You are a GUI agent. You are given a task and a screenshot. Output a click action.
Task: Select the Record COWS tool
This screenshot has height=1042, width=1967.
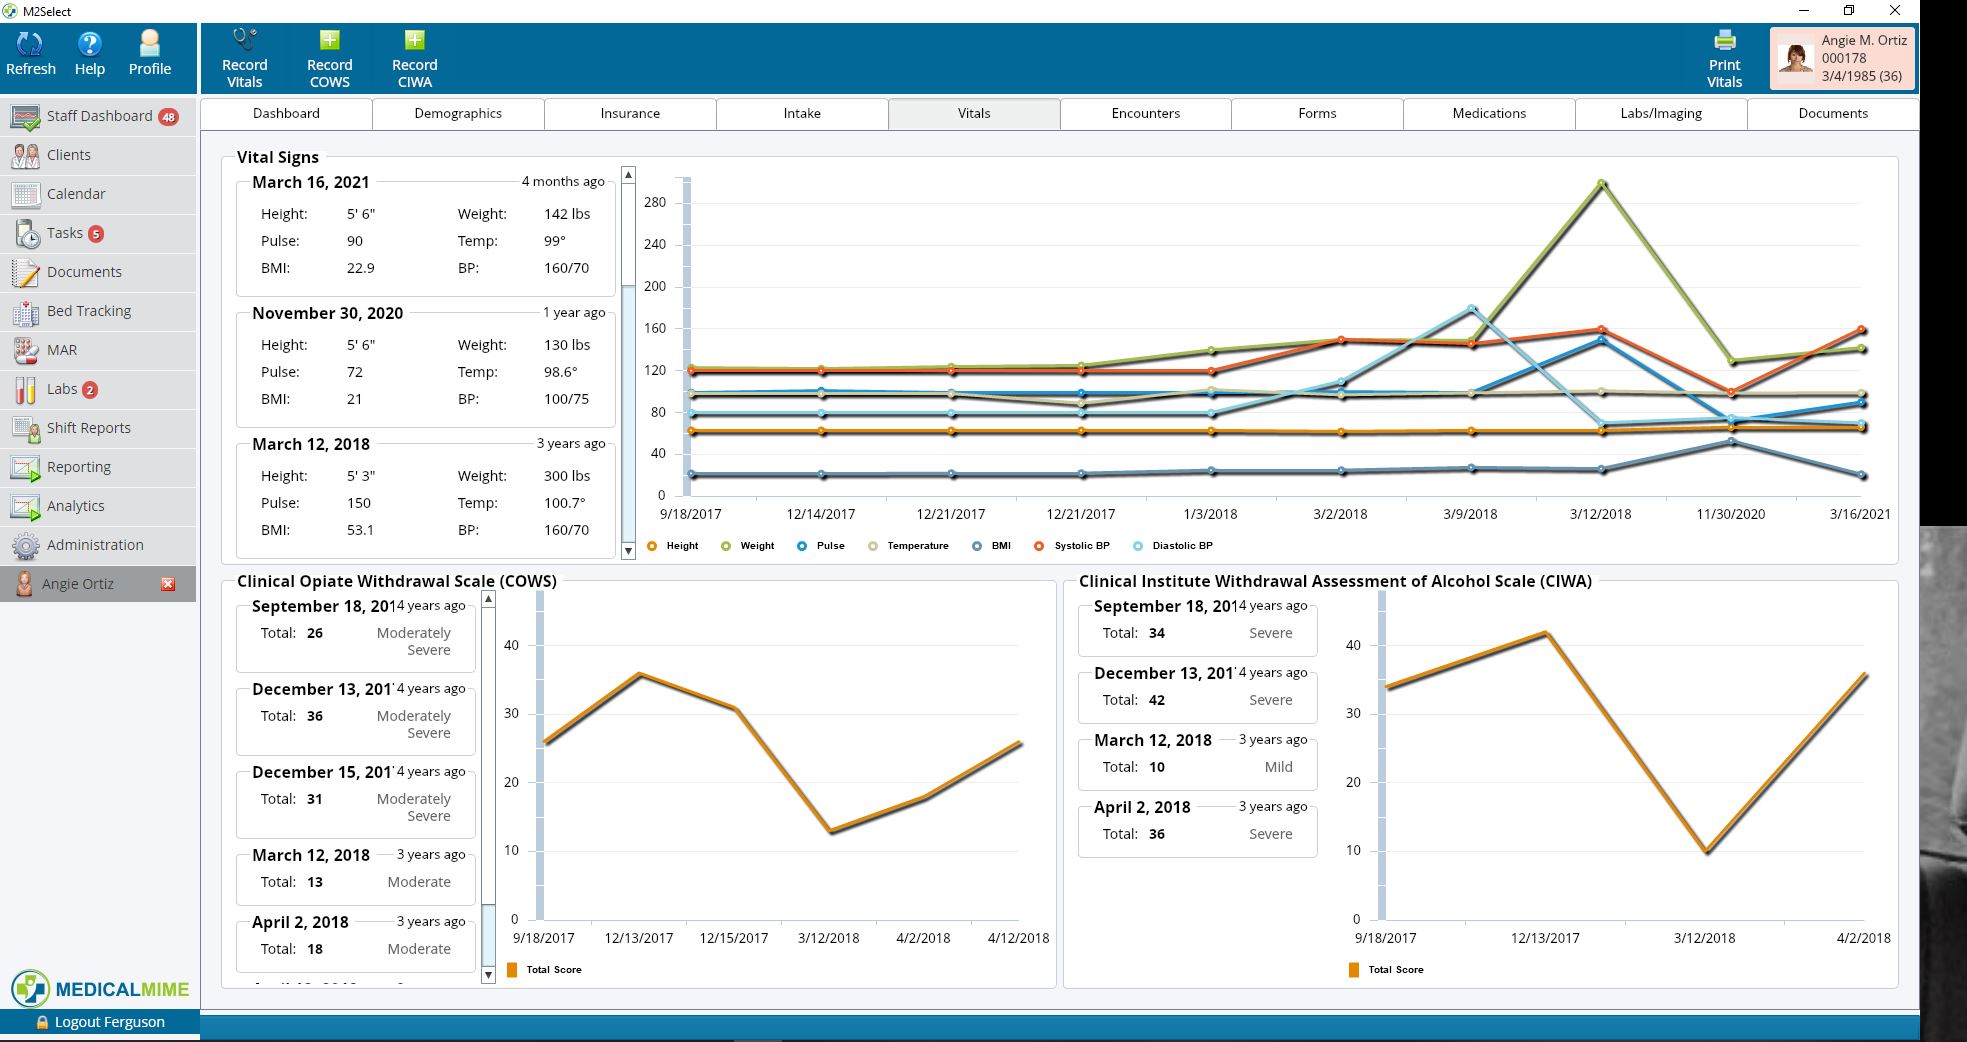pos(329,57)
